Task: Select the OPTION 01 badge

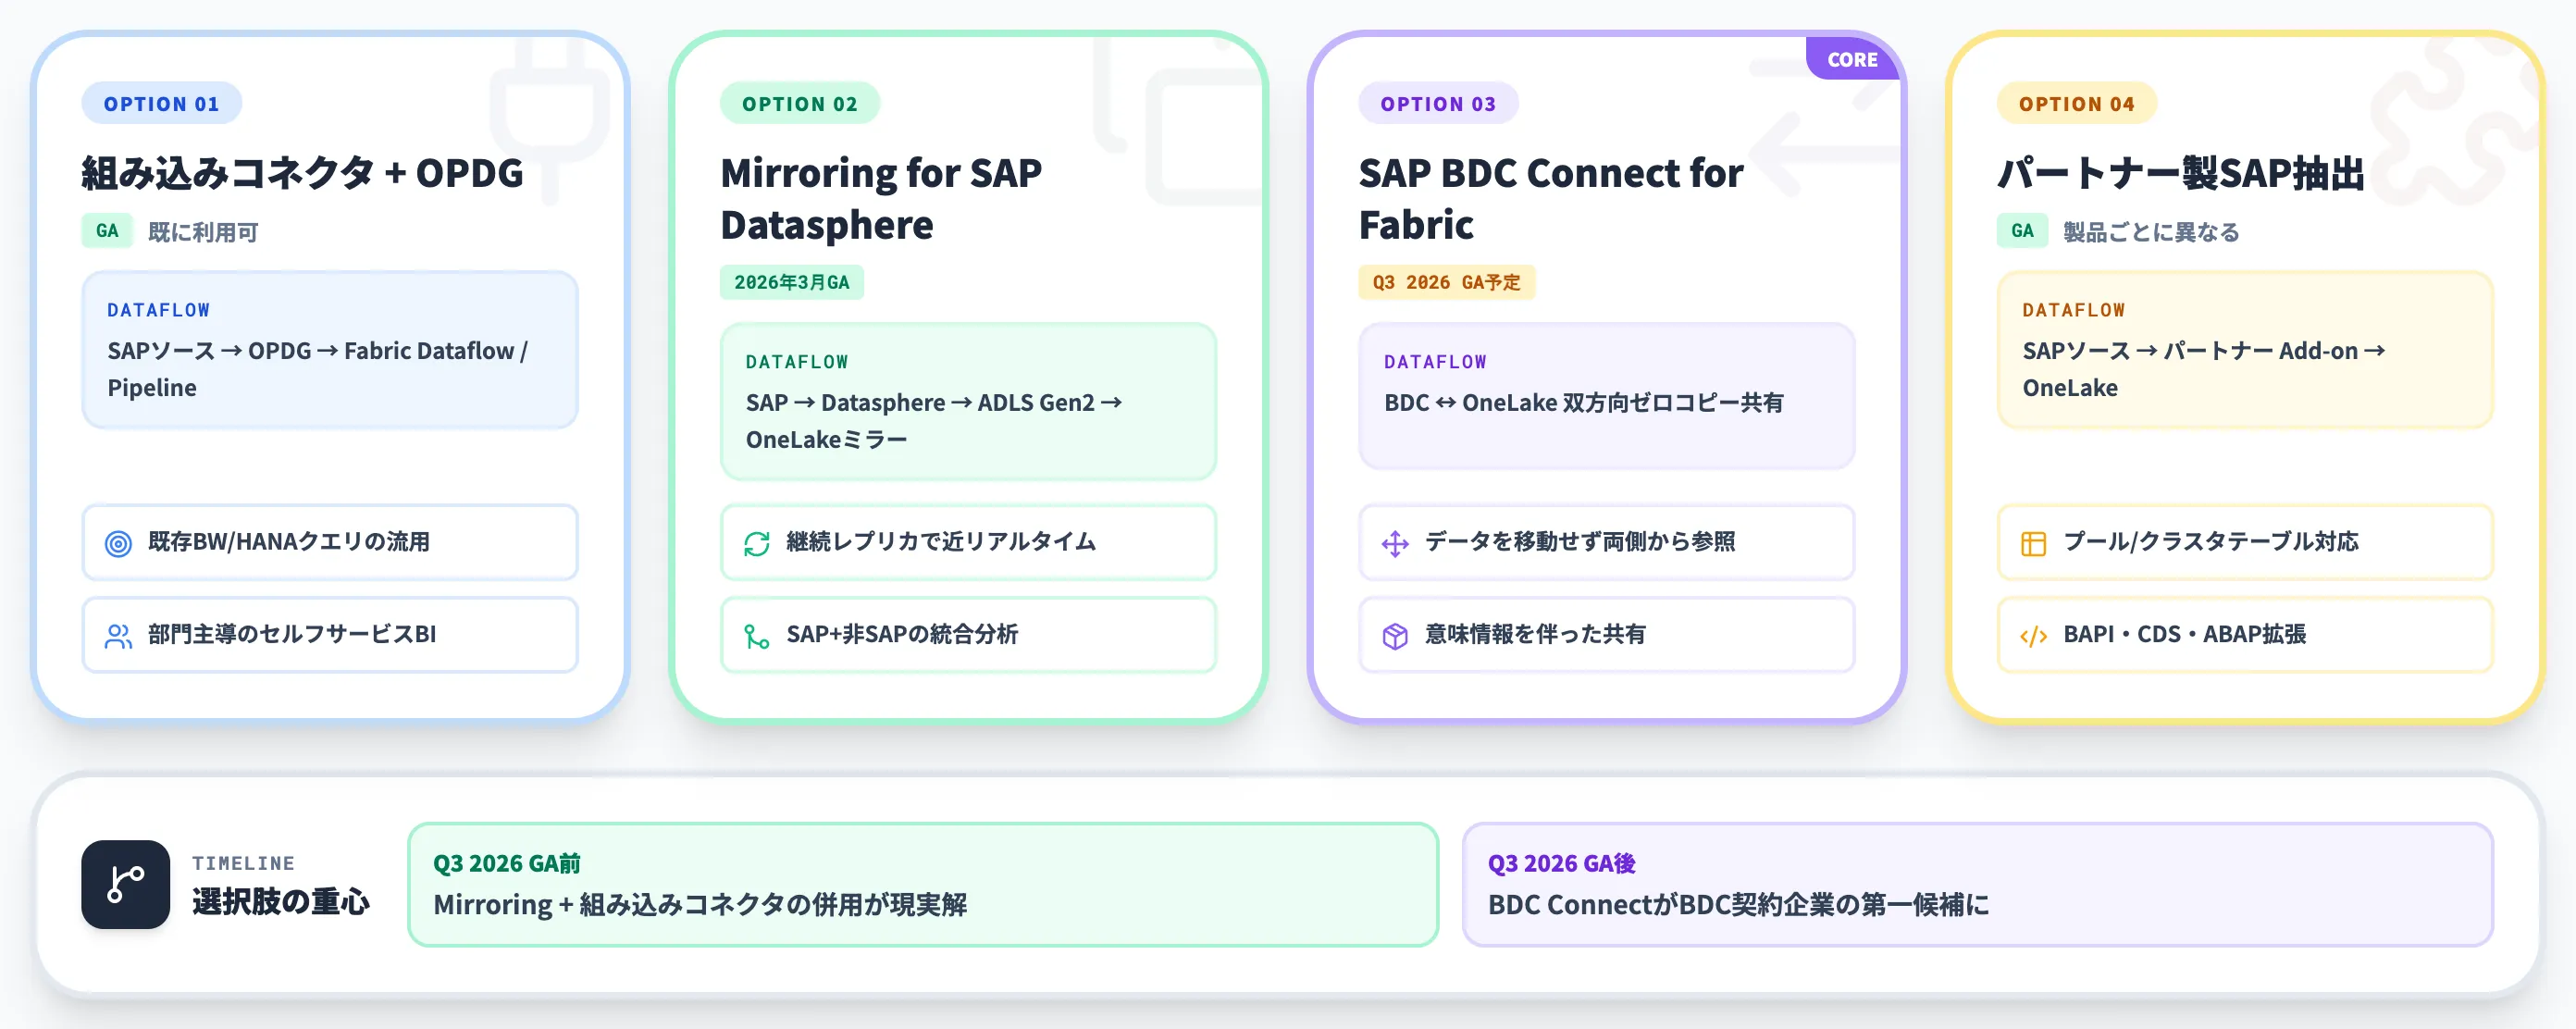Action: (162, 103)
